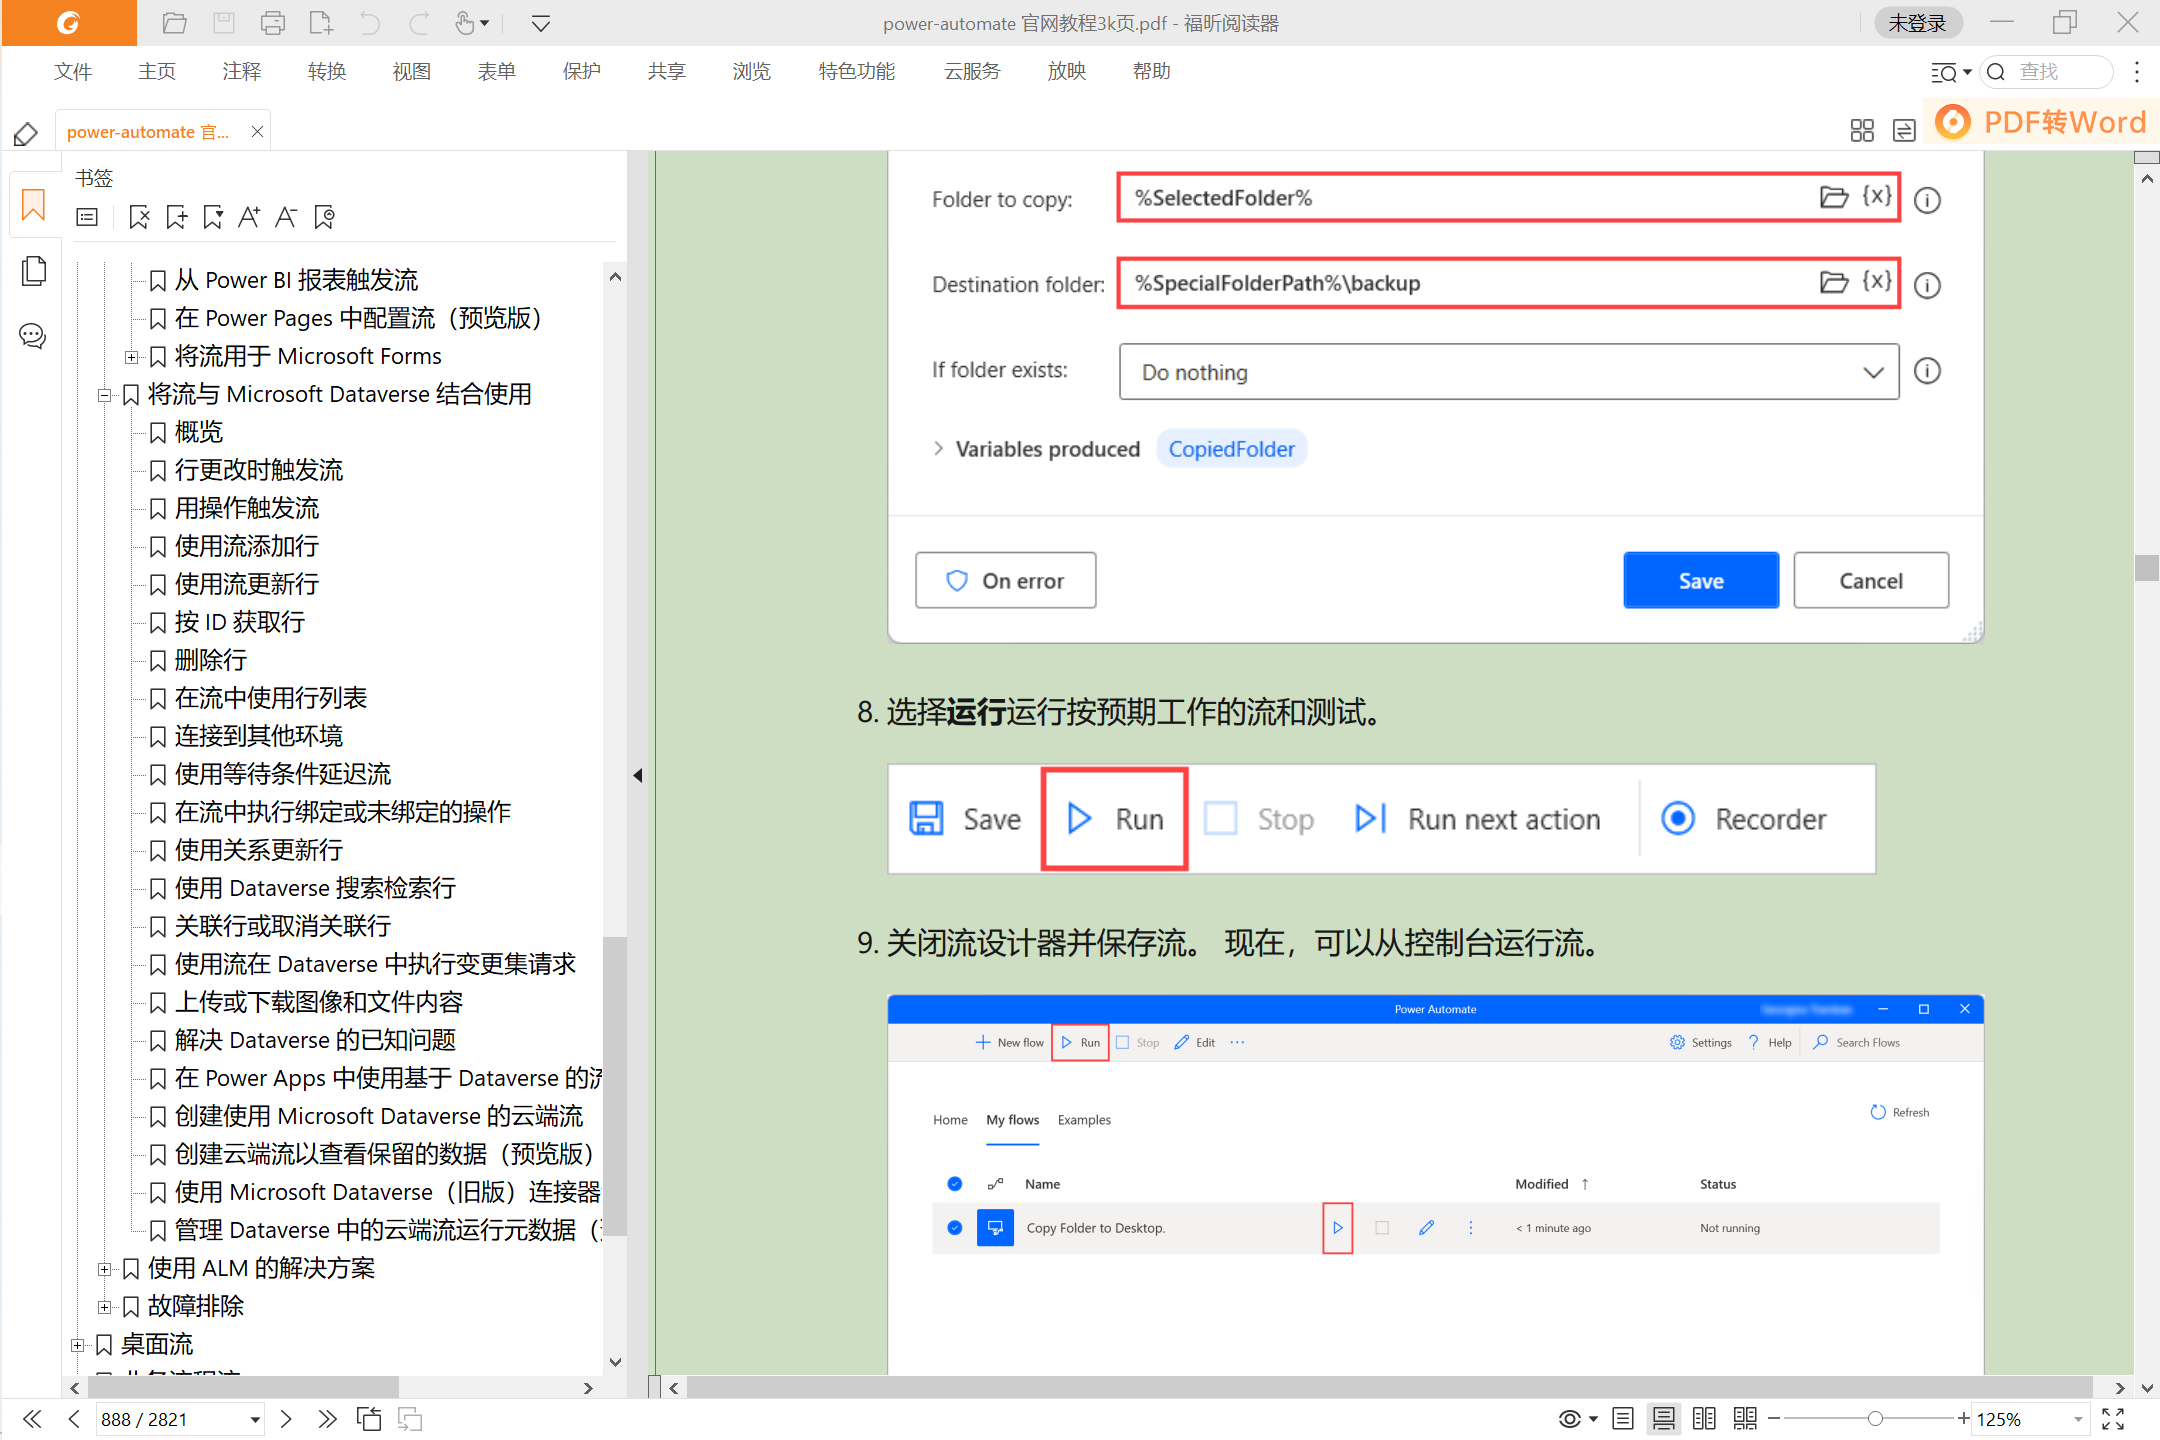Expand the 使用 ALM 的解决方案 bookmark

[104, 1269]
